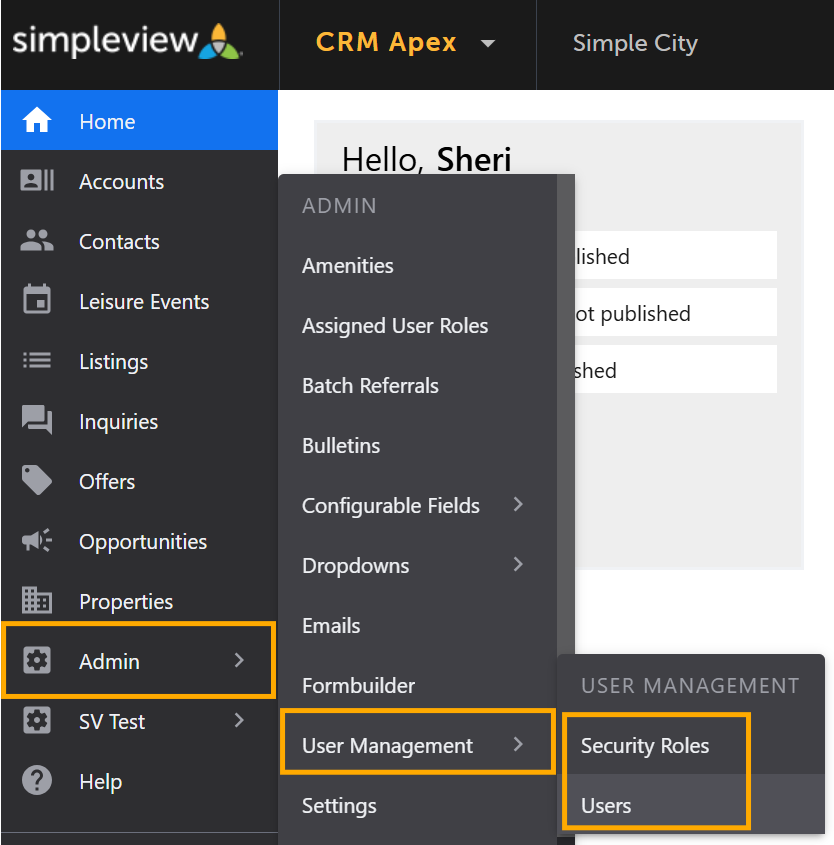
Task: Expand the Admin menu chevron
Action: click(240, 660)
